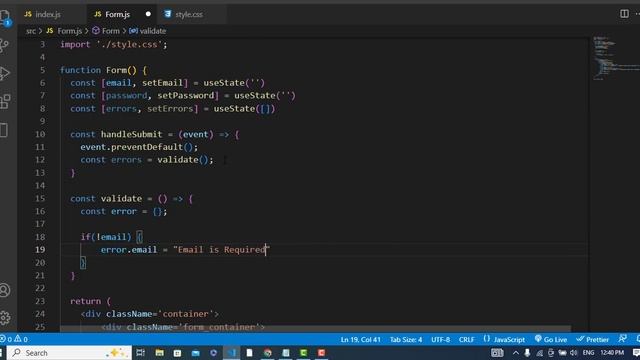Open the Manage gear settings

point(4,318)
